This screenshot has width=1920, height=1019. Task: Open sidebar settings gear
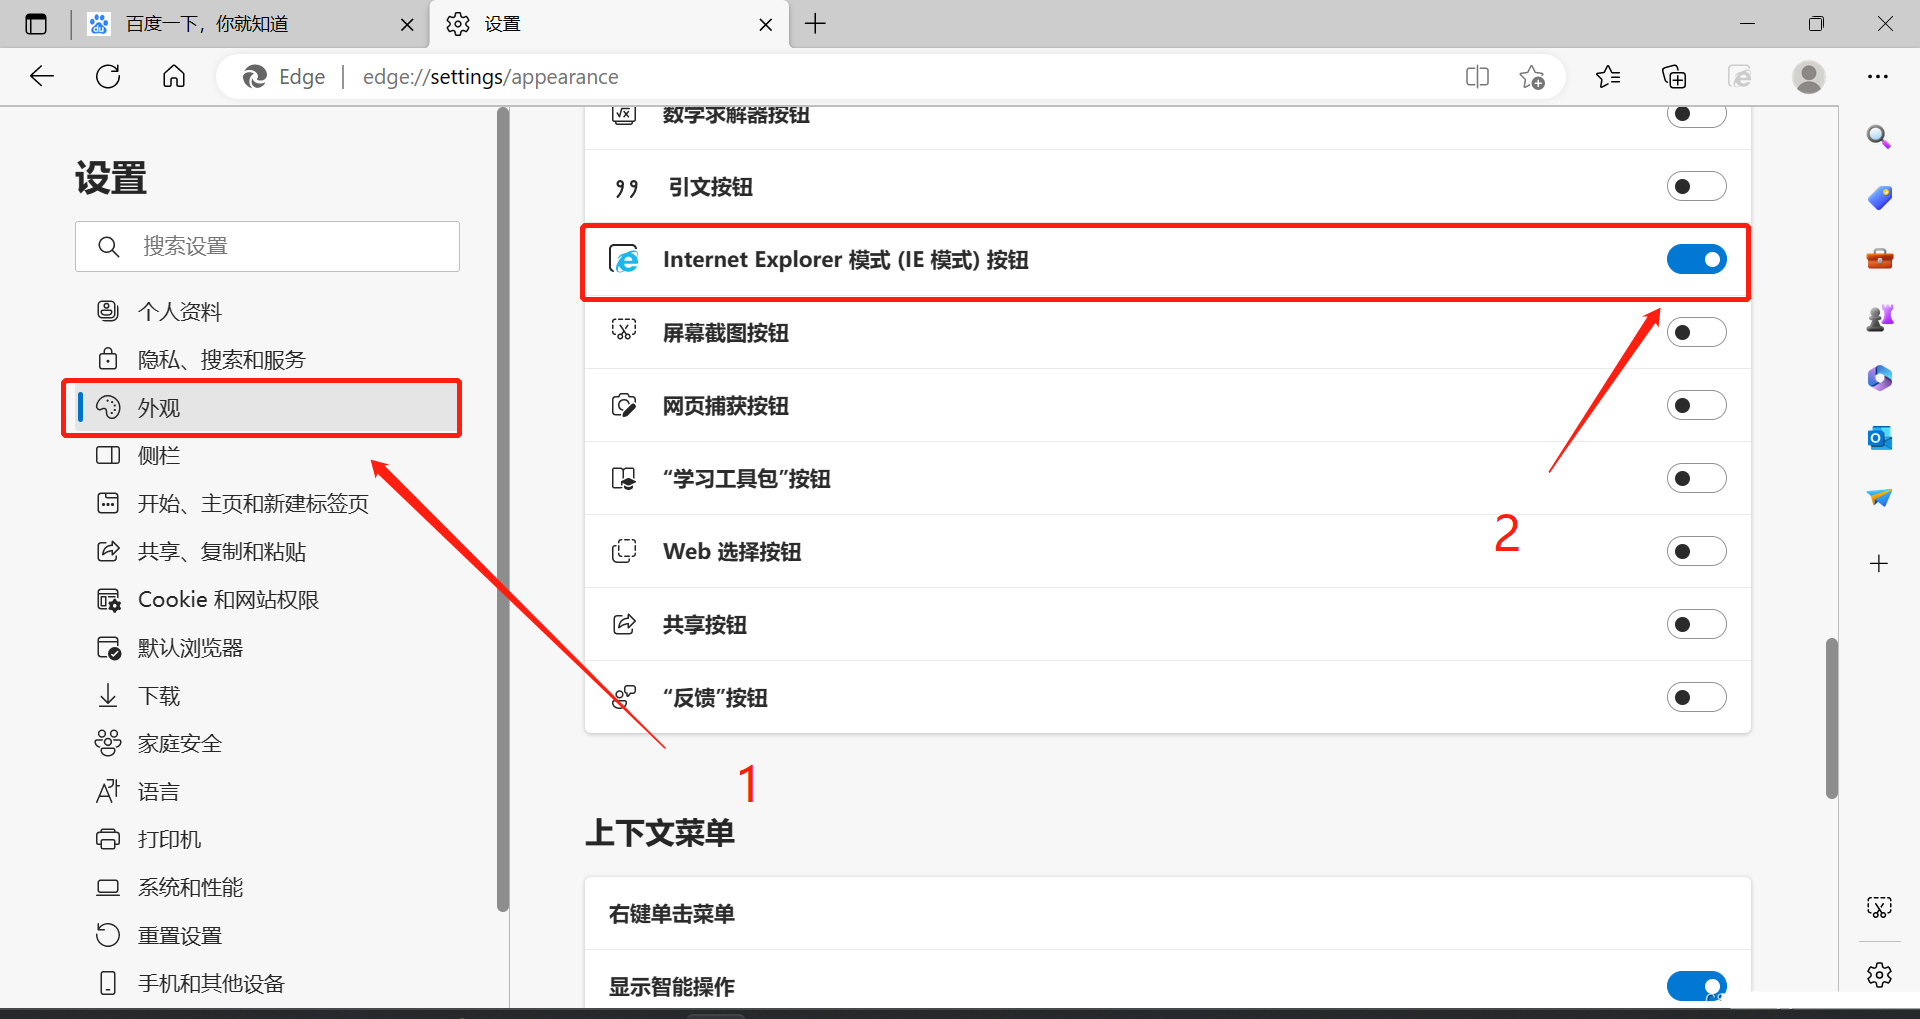(1879, 974)
